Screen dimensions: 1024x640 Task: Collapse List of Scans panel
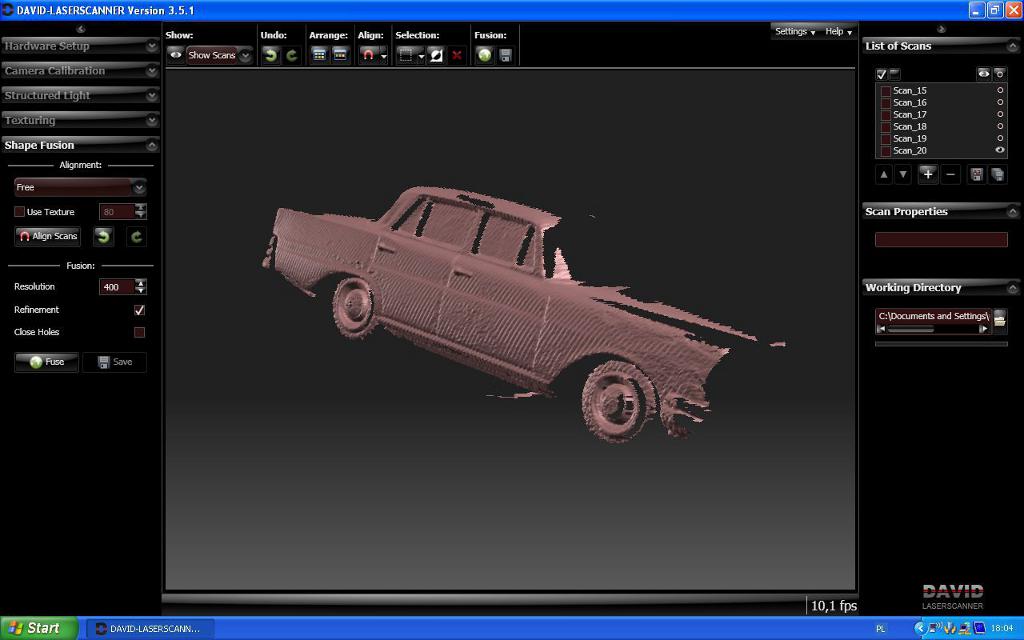1013,46
